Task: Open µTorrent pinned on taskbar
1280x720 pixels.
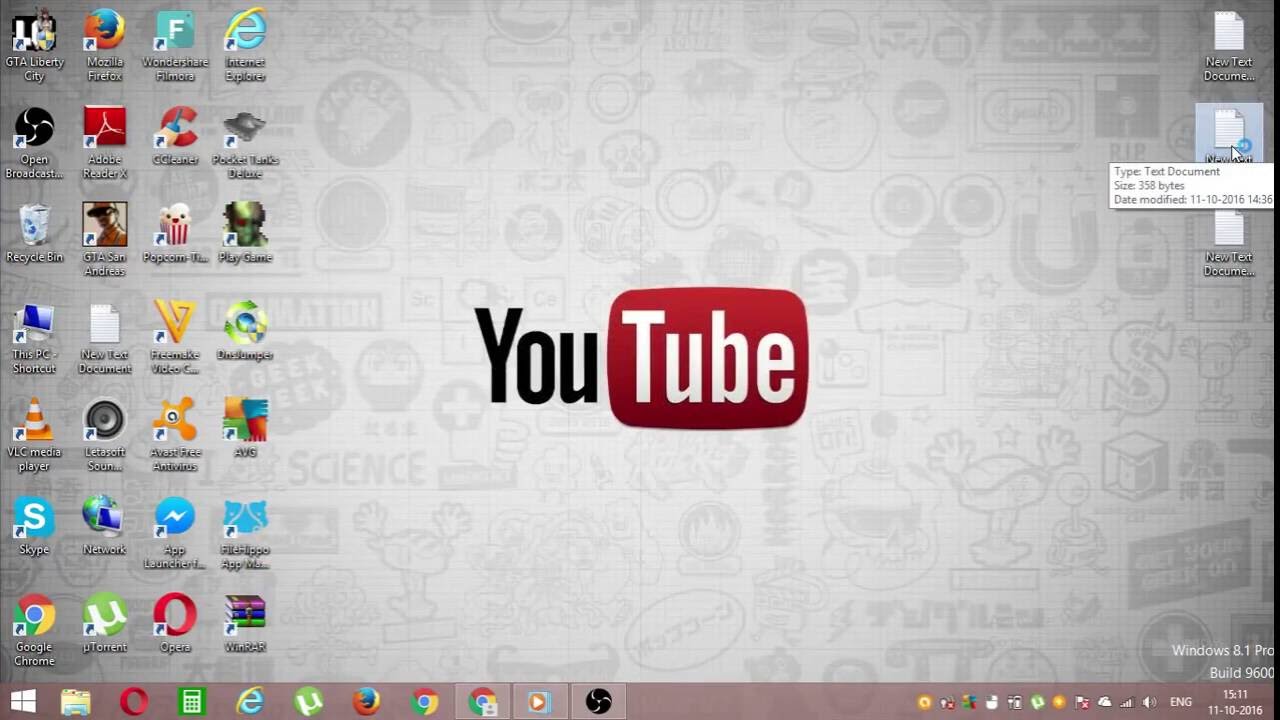Action: tap(307, 702)
